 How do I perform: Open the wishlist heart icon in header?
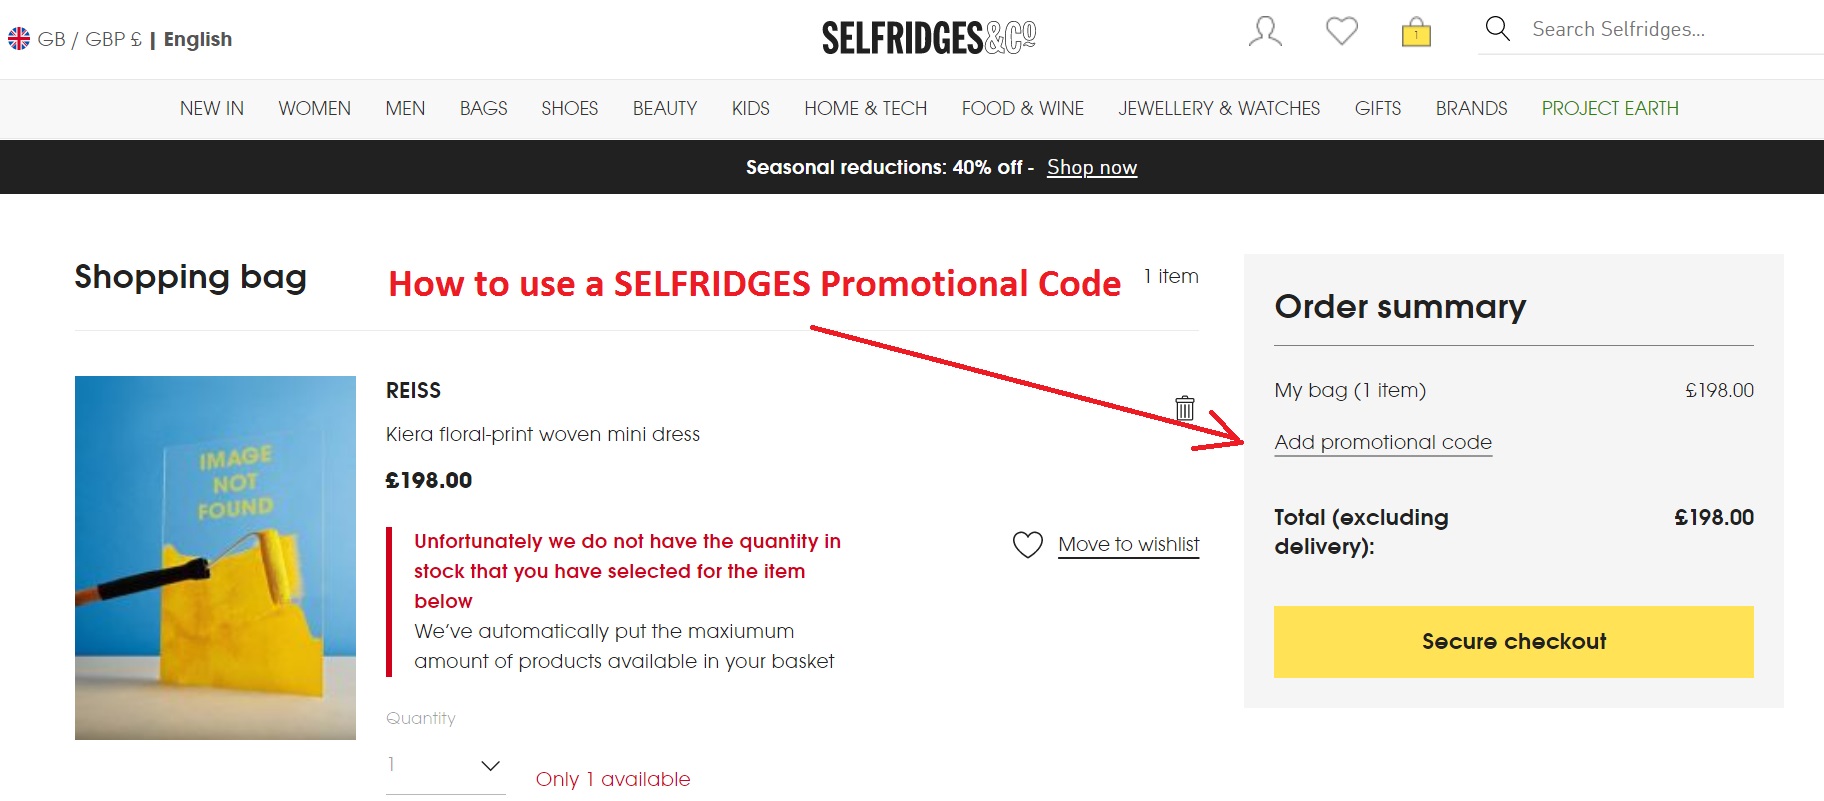pos(1340,30)
